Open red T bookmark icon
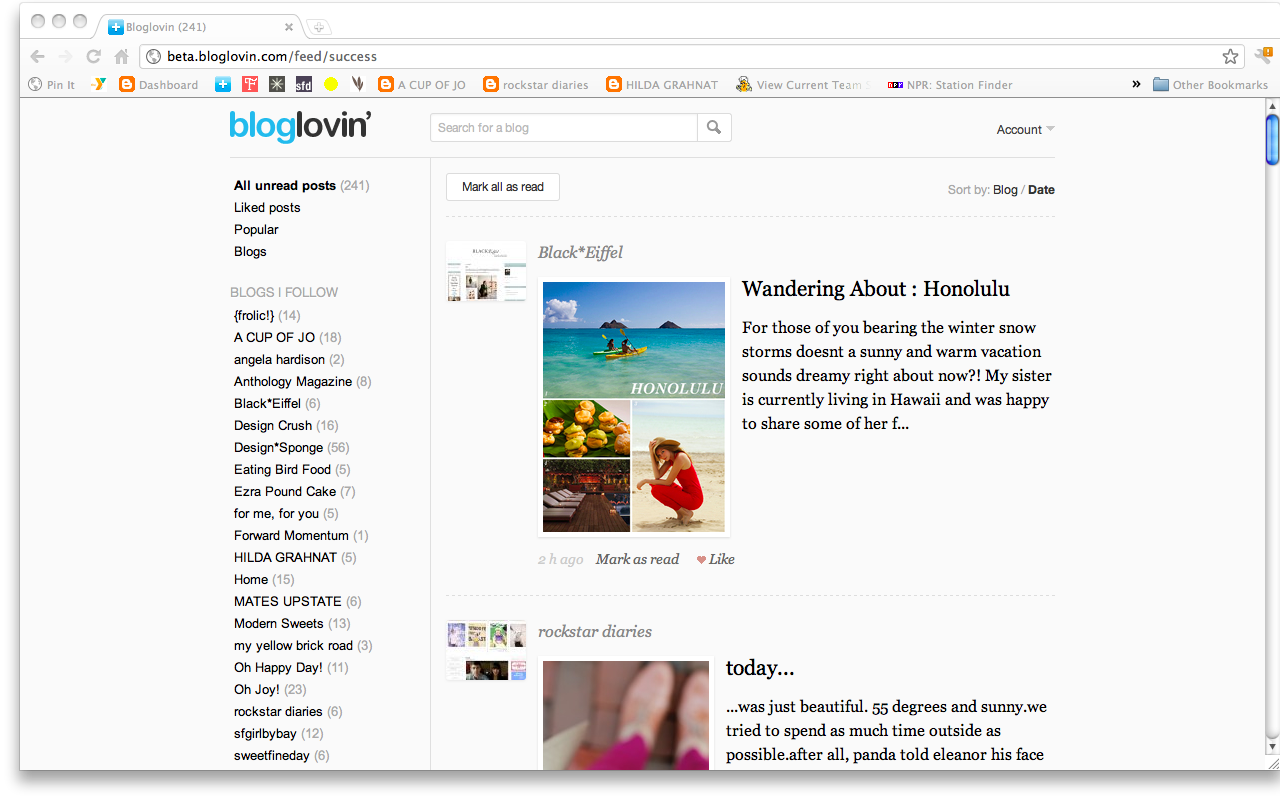Image resolution: width=1280 pixels, height=800 pixels. point(250,85)
